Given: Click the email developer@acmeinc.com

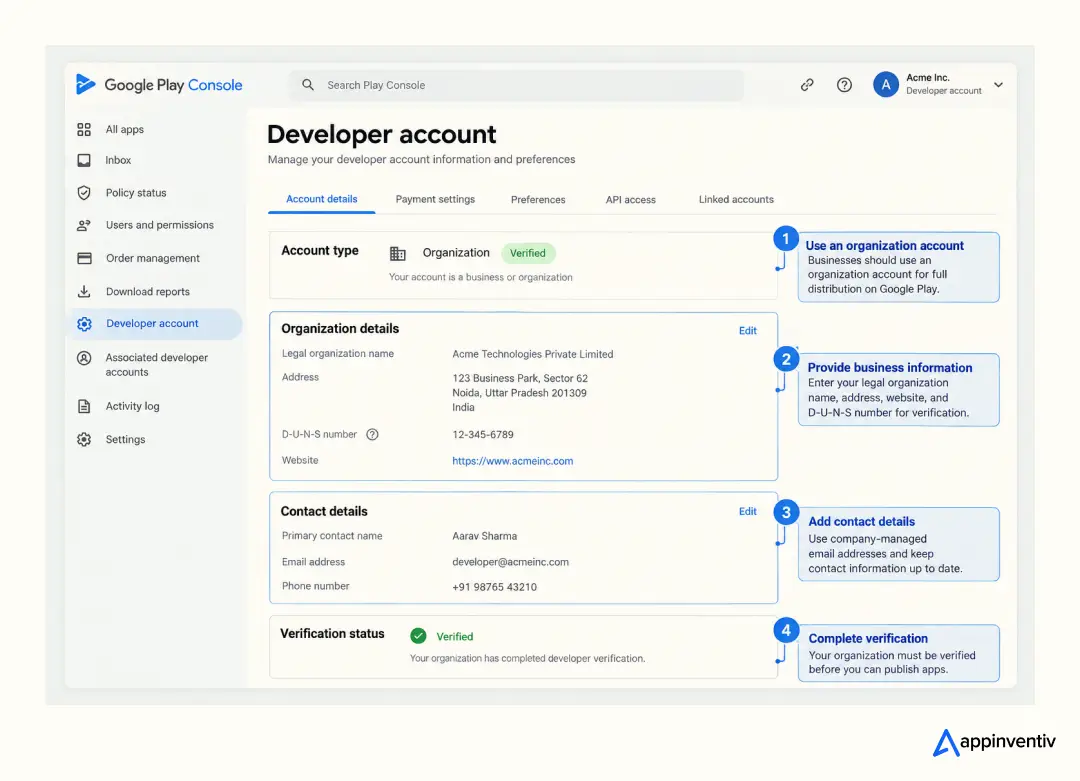Looking at the screenshot, I should pyautogui.click(x=510, y=562).
